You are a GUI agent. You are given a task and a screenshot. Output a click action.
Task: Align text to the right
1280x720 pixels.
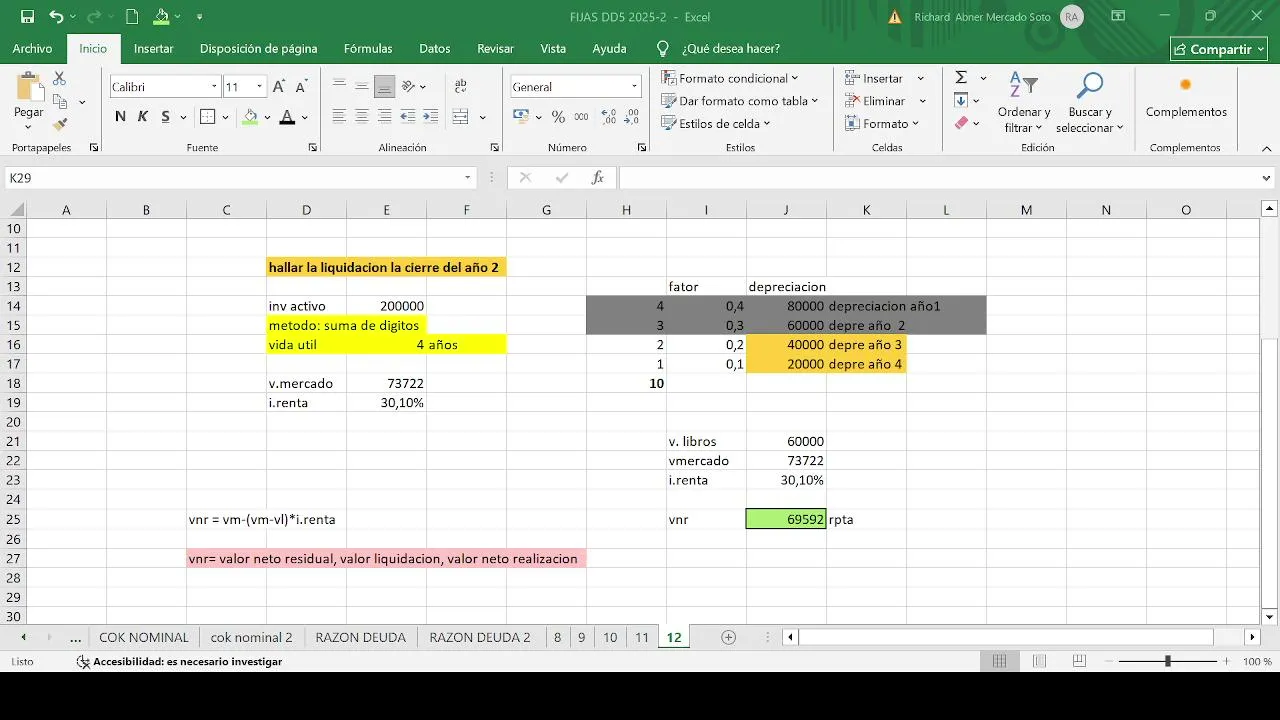pyautogui.click(x=384, y=117)
